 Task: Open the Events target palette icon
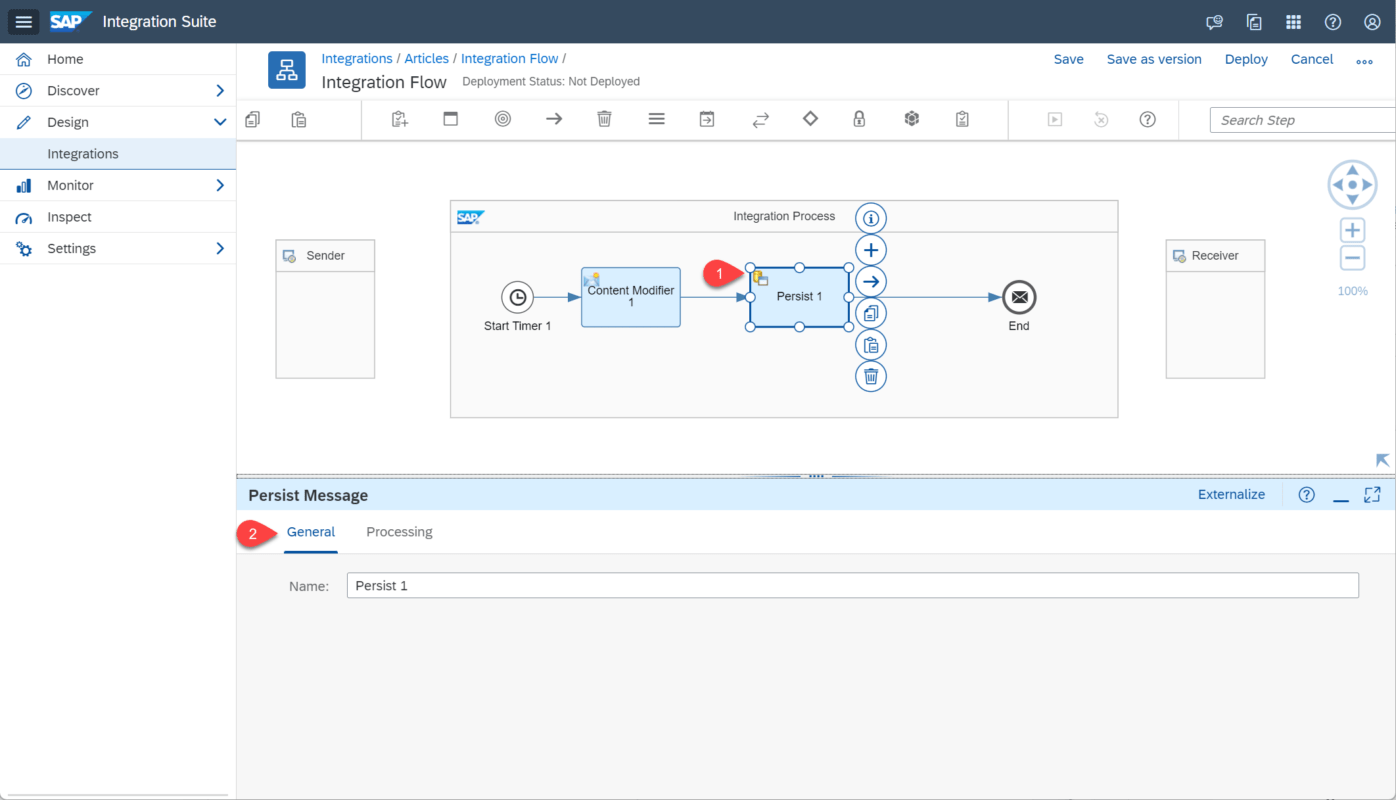[x=503, y=119]
